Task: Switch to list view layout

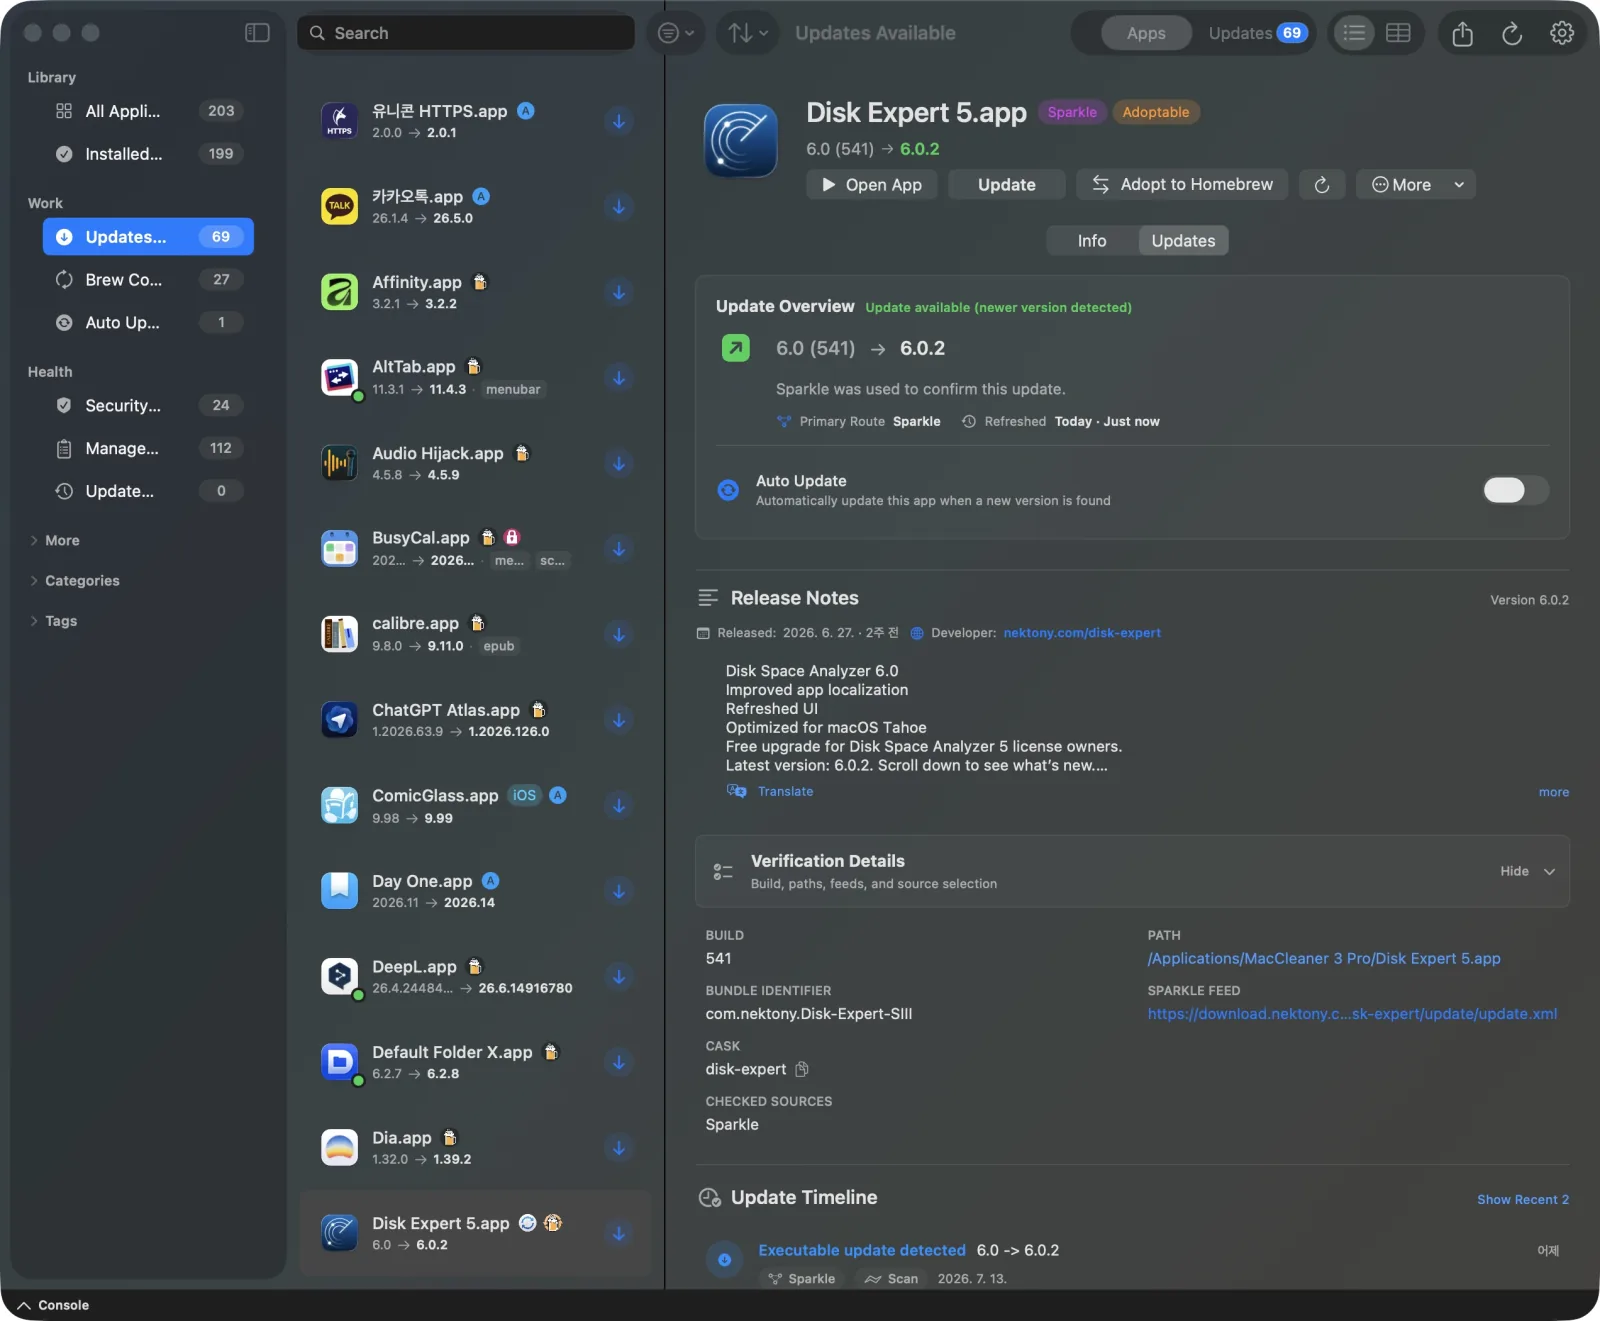Action: (1354, 33)
